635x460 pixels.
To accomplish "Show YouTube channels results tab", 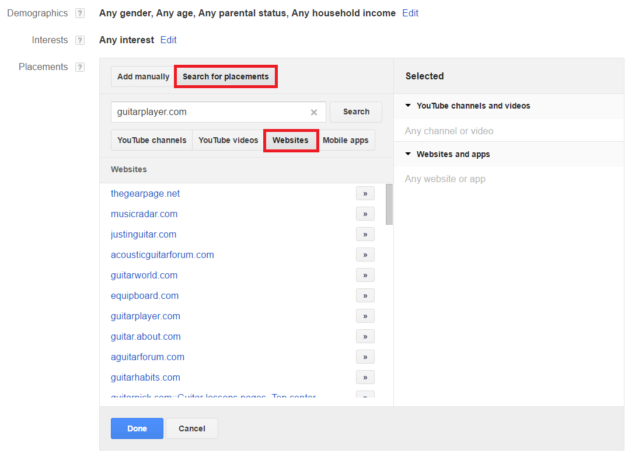I will click(x=150, y=140).
